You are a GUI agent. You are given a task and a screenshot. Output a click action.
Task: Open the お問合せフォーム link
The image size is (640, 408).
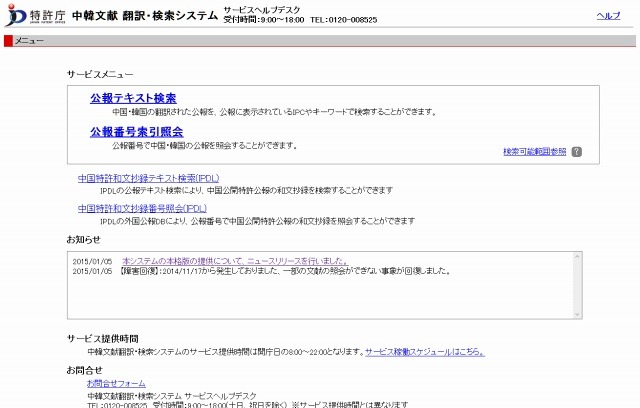pyautogui.click(x=116, y=384)
